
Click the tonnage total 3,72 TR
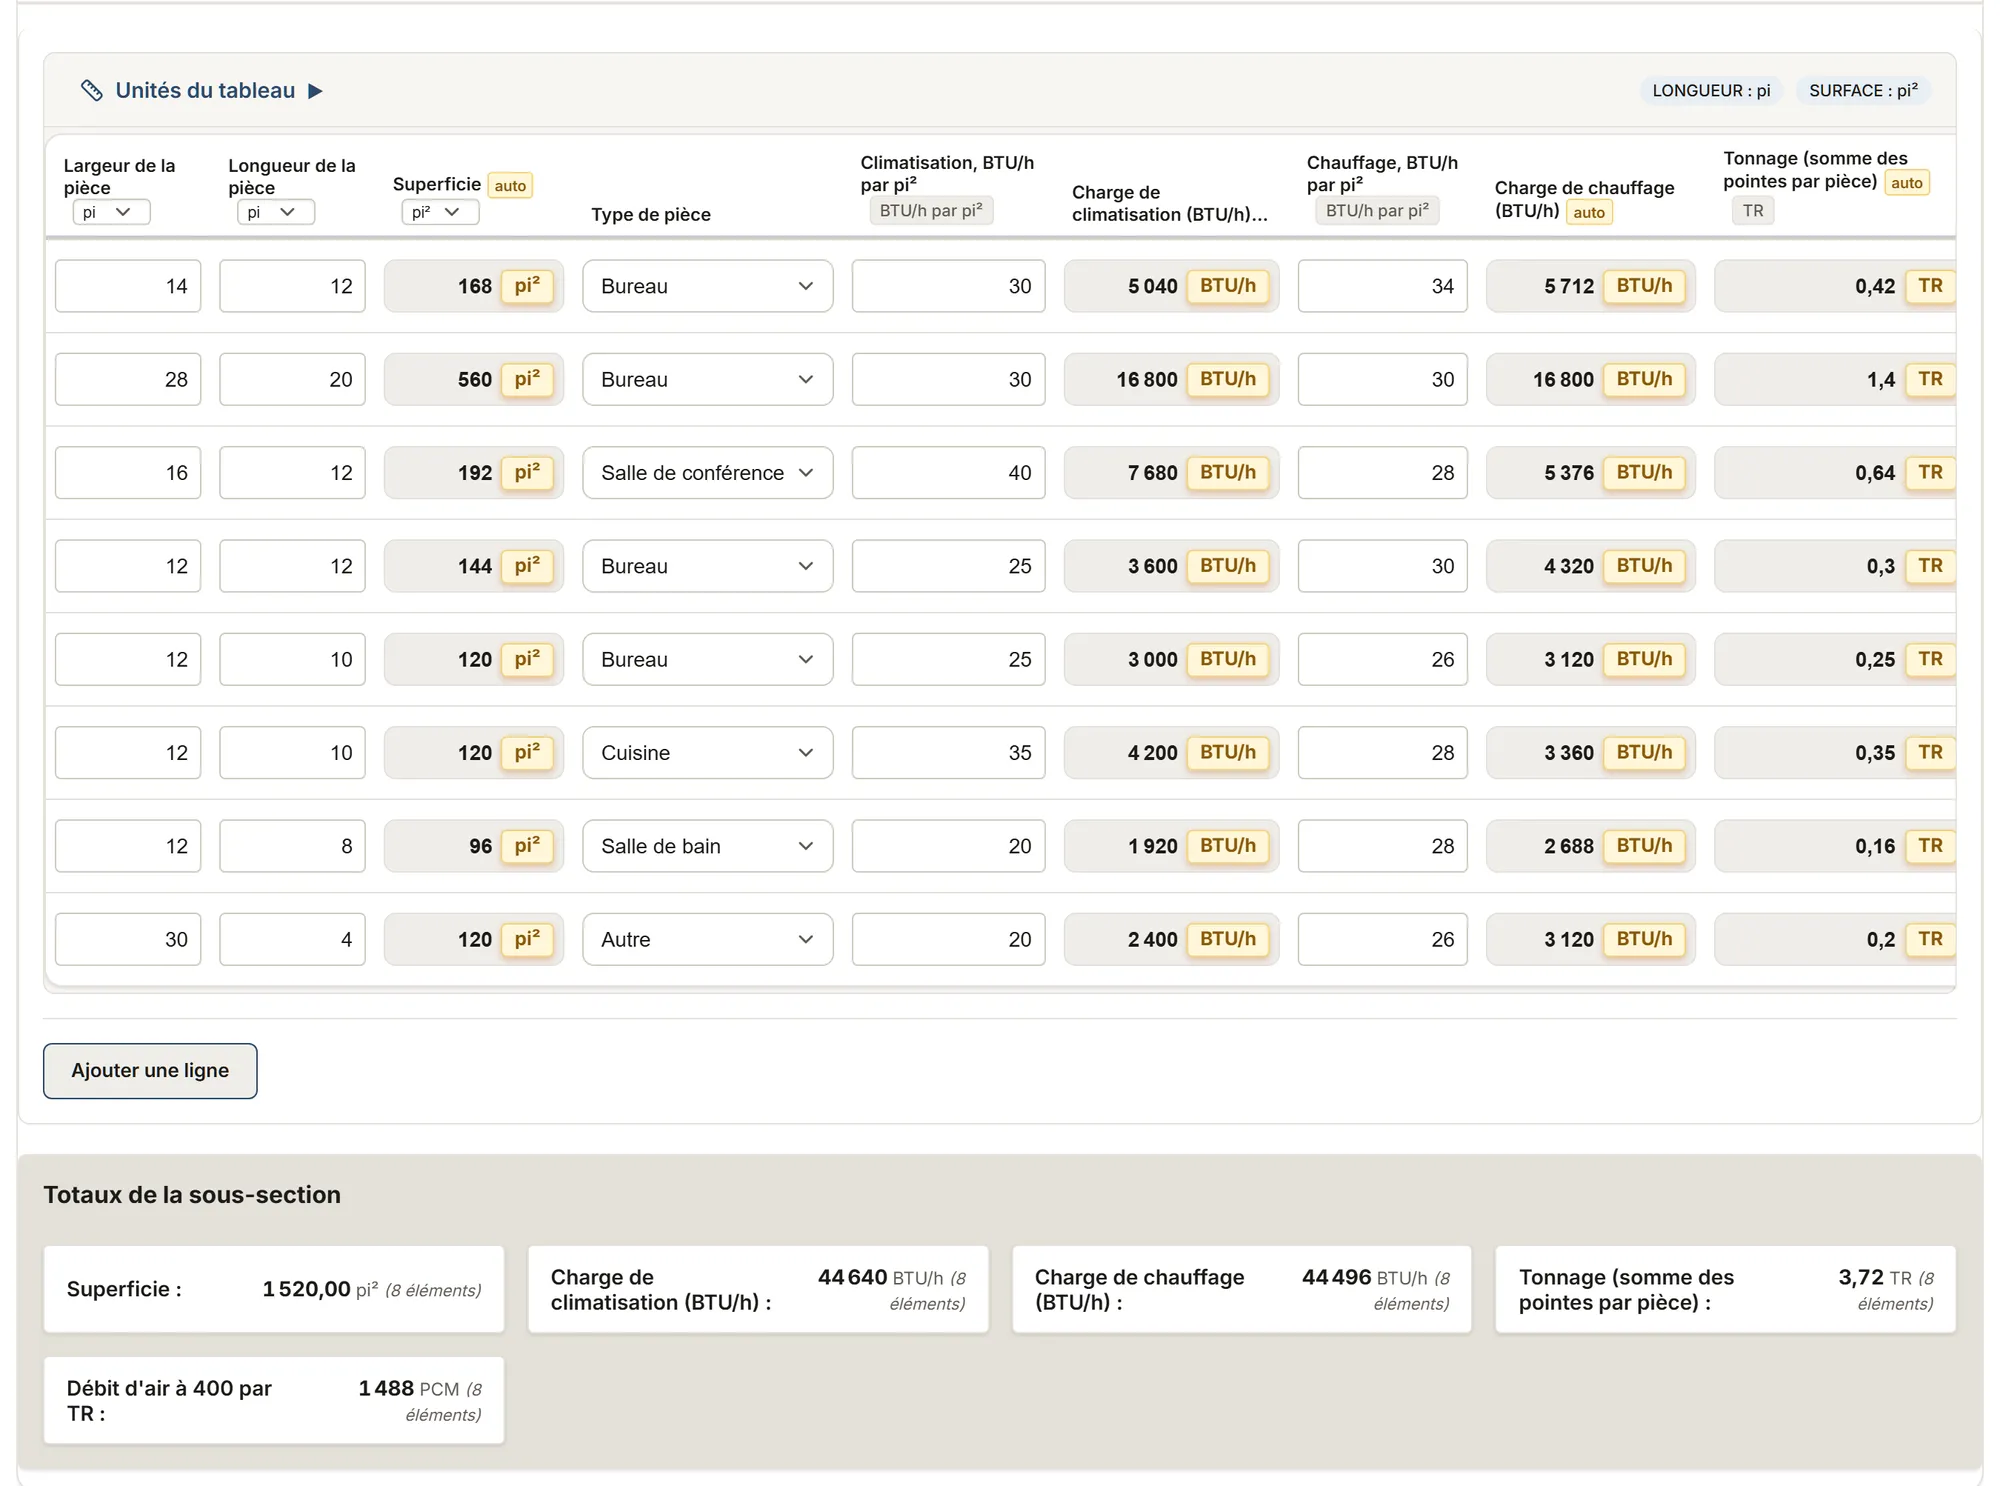click(x=1725, y=1289)
